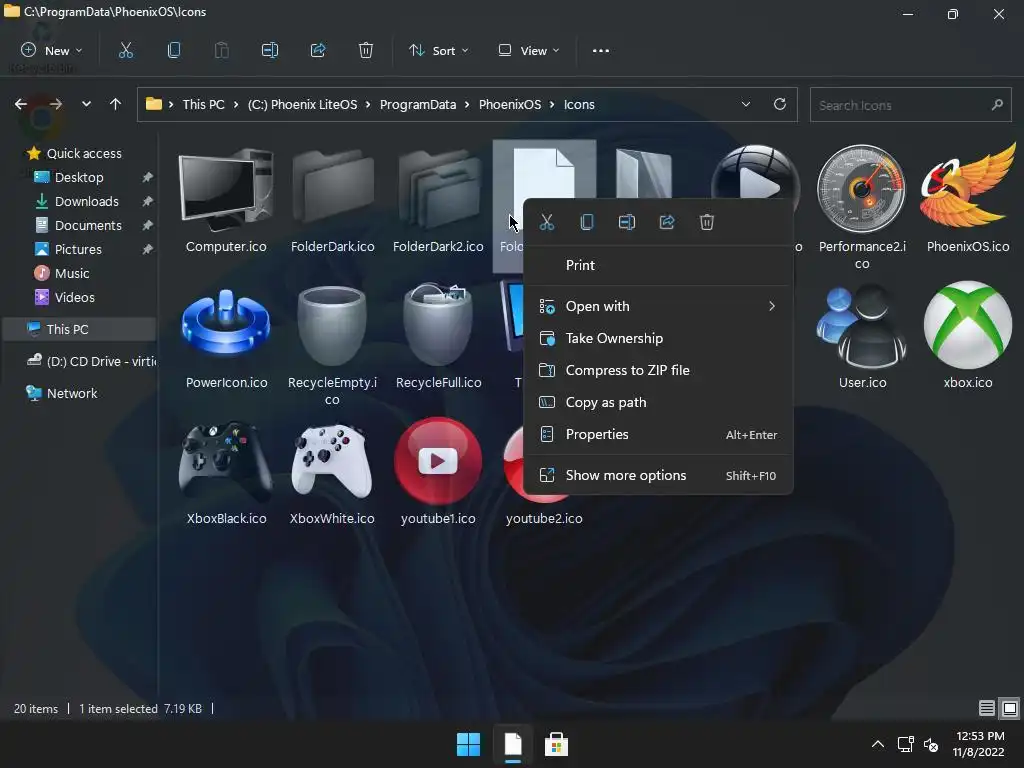This screenshot has width=1024, height=768.
Task: Click the Cut icon in the context menu
Action: click(x=547, y=222)
